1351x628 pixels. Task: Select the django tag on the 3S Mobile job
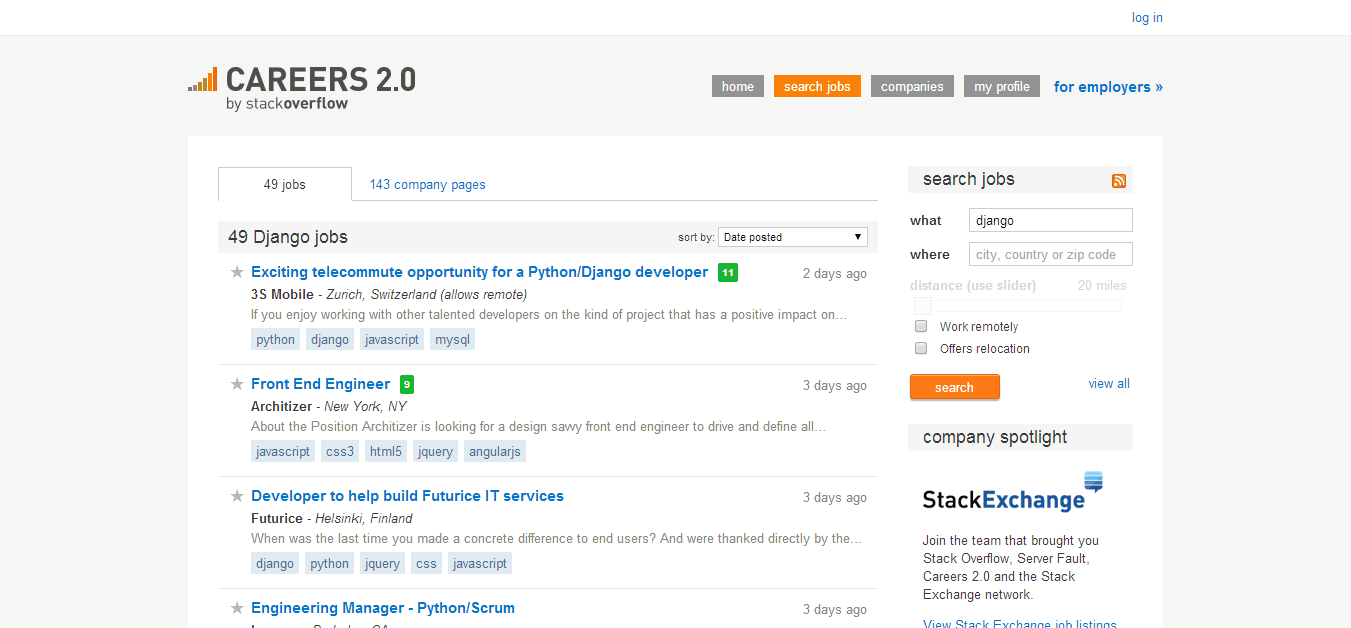(330, 340)
